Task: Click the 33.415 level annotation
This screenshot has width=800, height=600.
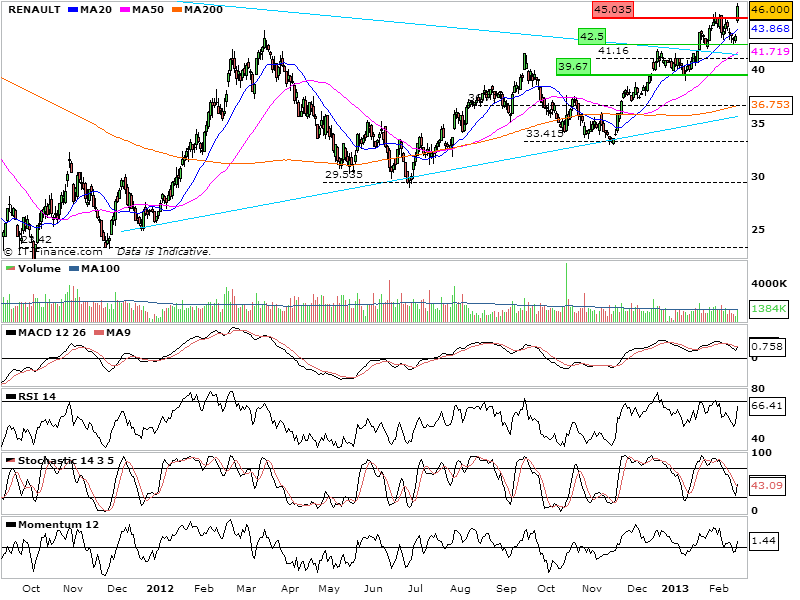Action: tap(544, 134)
